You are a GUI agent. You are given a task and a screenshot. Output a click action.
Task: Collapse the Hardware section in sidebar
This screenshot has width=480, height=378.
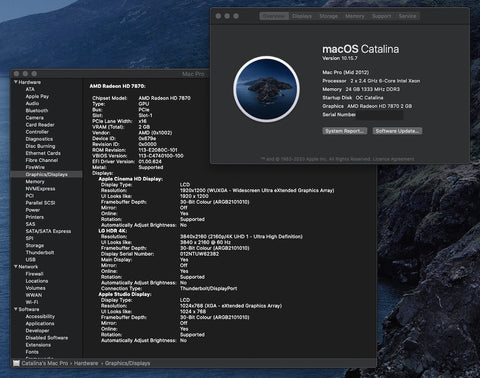click(x=15, y=82)
